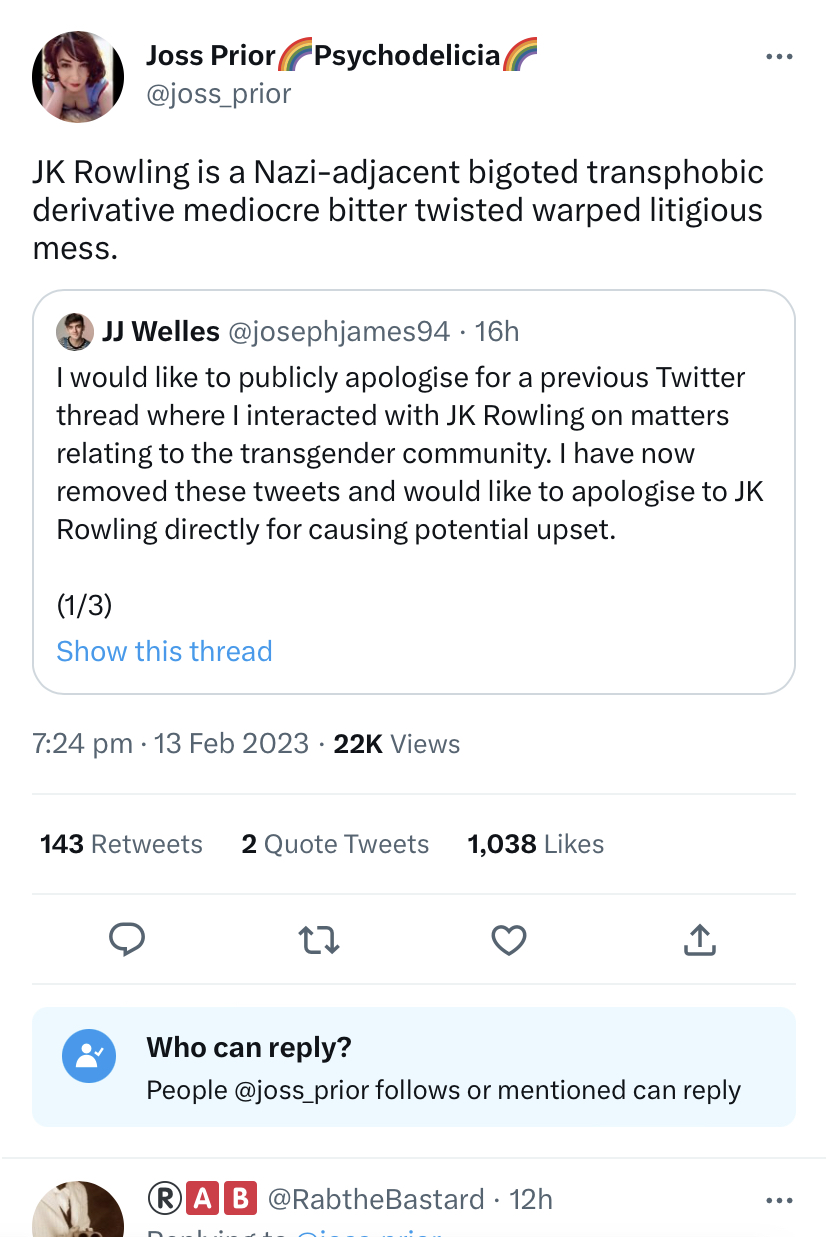Image resolution: width=828 pixels, height=1237 pixels.
Task: Click the JJ Welles name in quoted tweet
Action: coord(160,331)
